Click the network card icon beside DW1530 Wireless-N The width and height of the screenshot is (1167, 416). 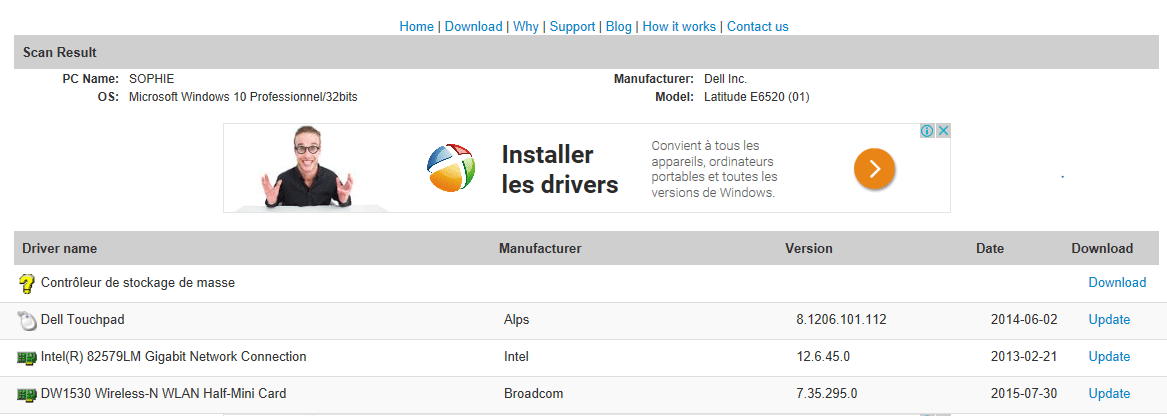click(27, 394)
